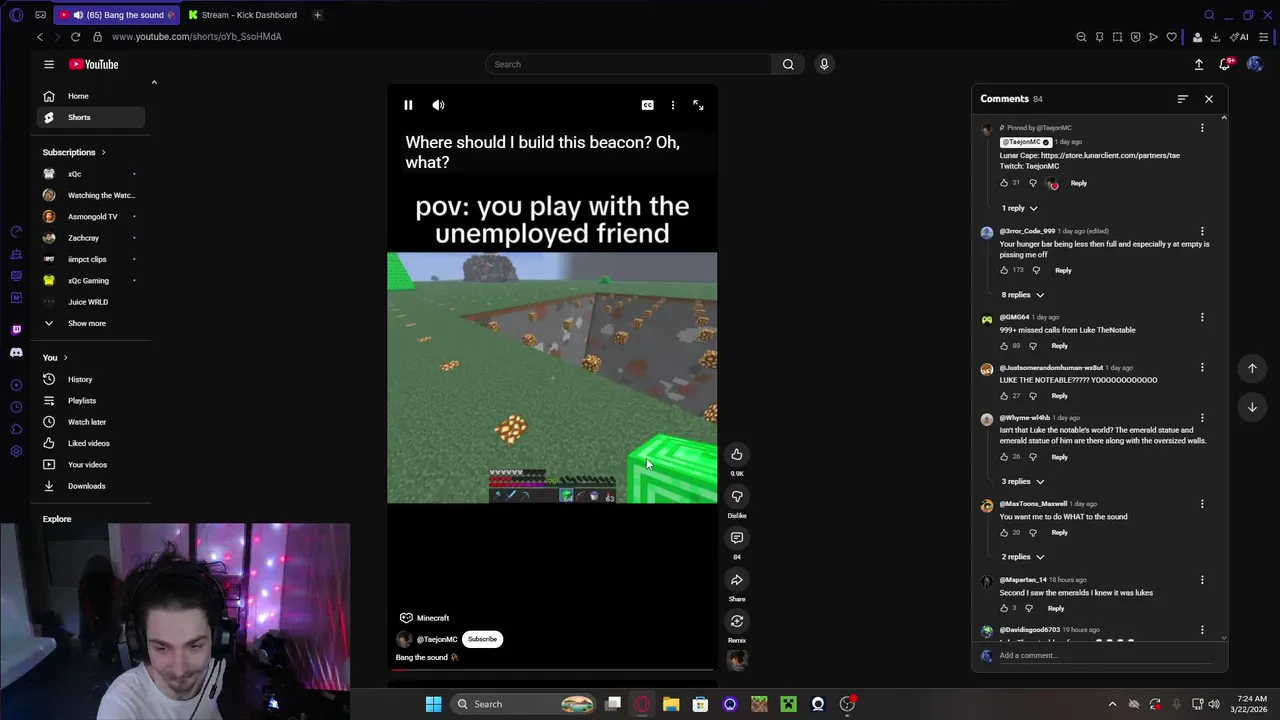This screenshot has width=1280, height=720.
Task: Open YouTube notifications bell
Action: [x=1224, y=64]
